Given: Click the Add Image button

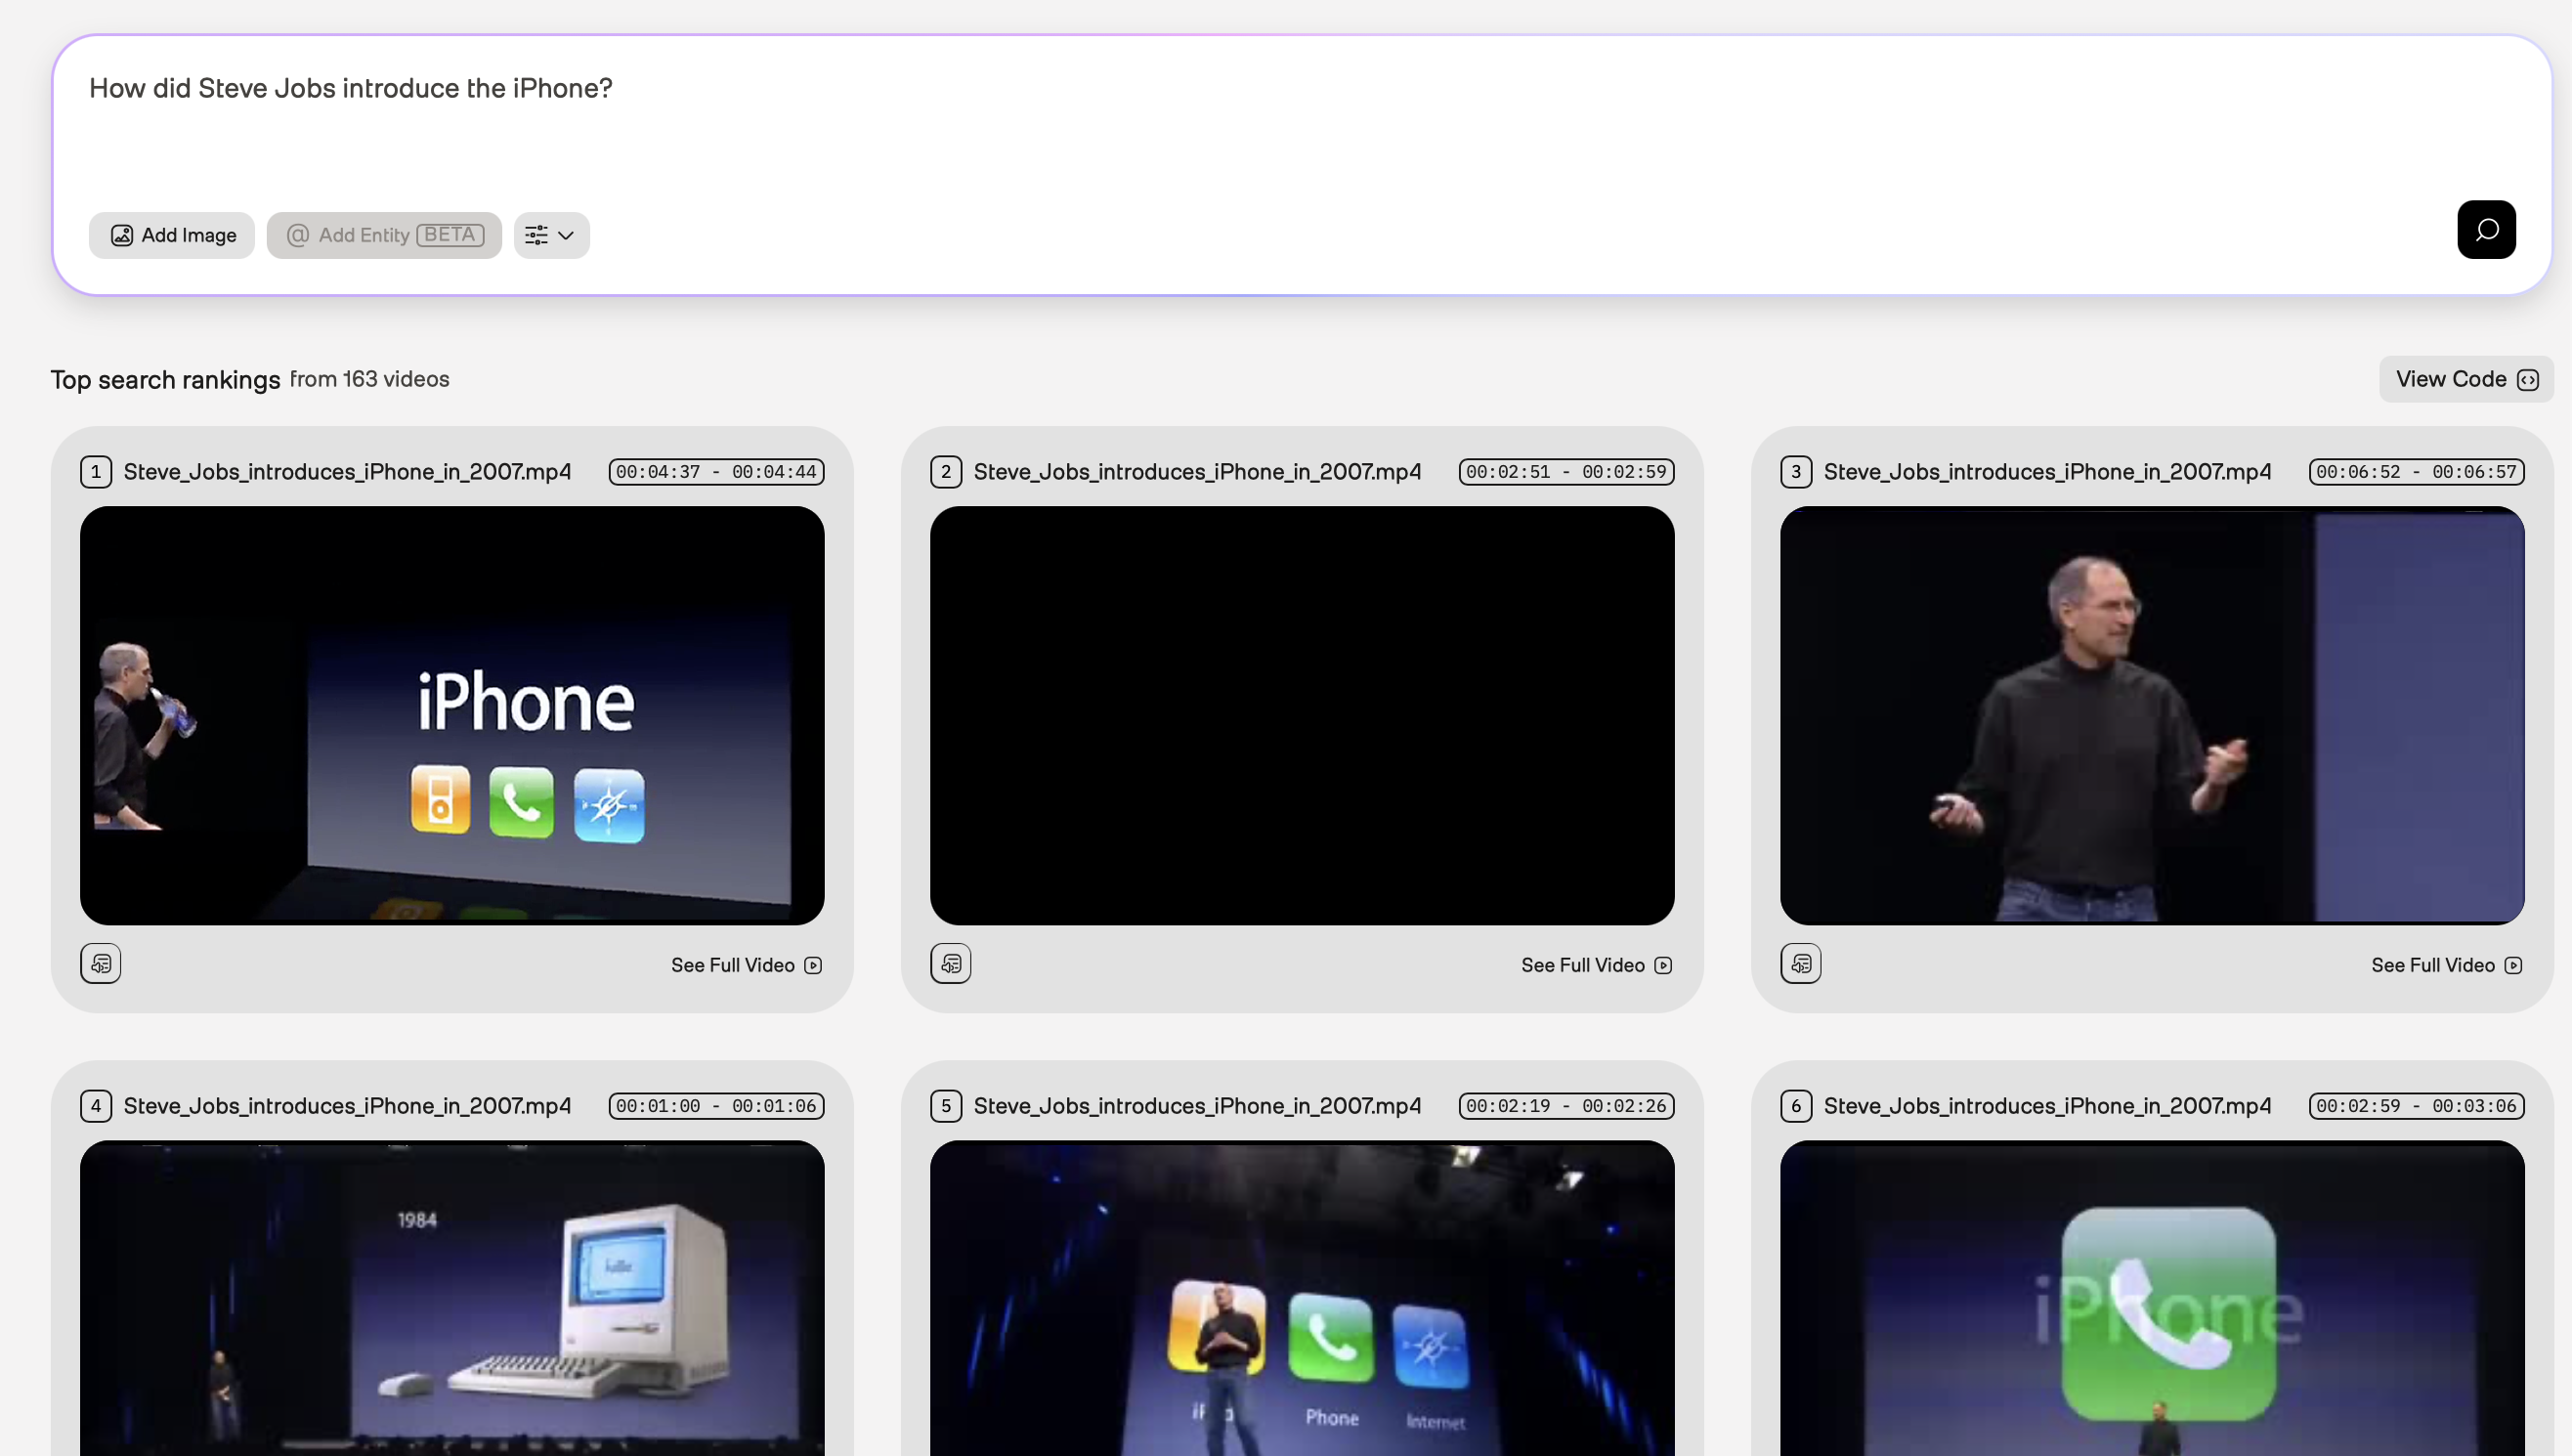Looking at the screenshot, I should pos(172,235).
